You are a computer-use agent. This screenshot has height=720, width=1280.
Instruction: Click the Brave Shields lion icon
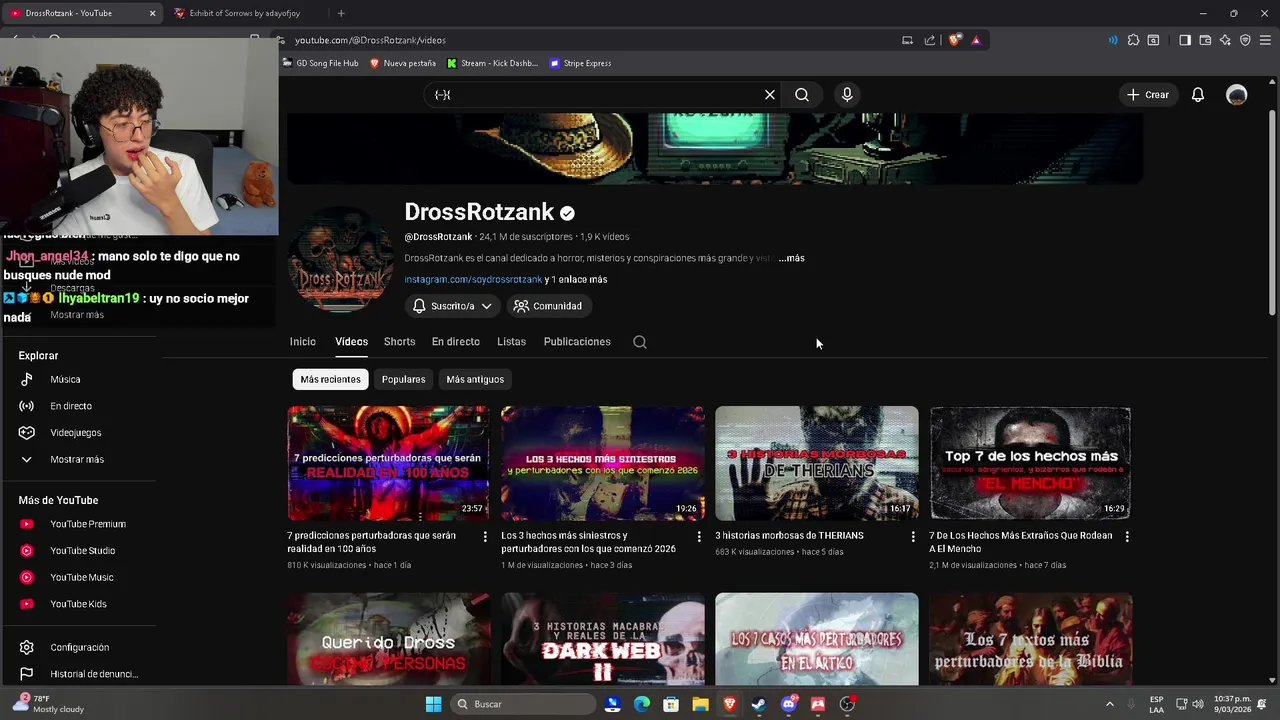click(955, 40)
